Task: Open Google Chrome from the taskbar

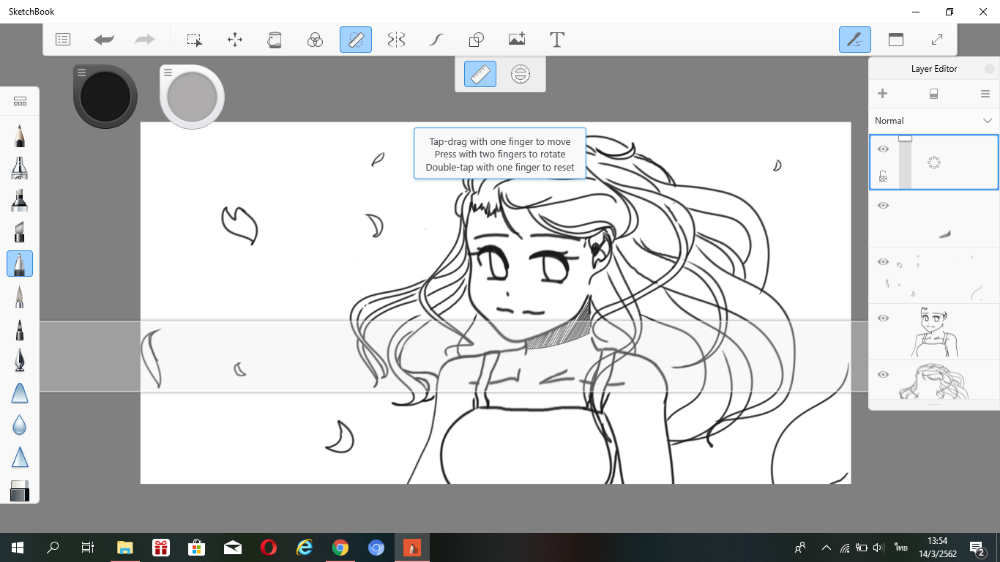Action: tap(340, 547)
